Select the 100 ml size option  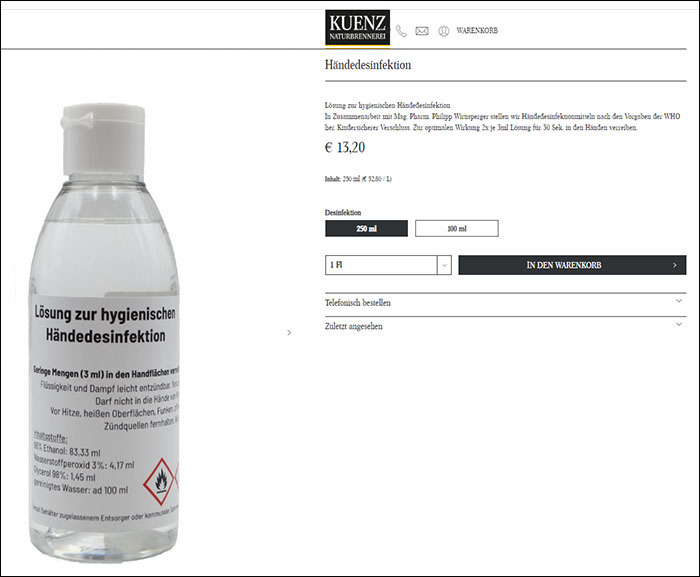pos(457,228)
